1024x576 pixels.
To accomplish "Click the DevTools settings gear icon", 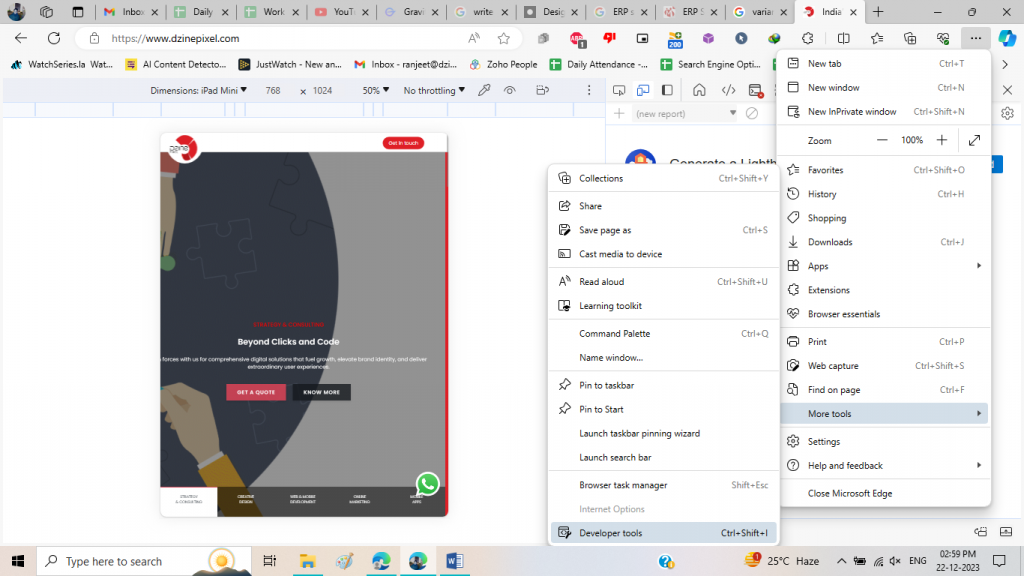I will tap(1007, 114).
